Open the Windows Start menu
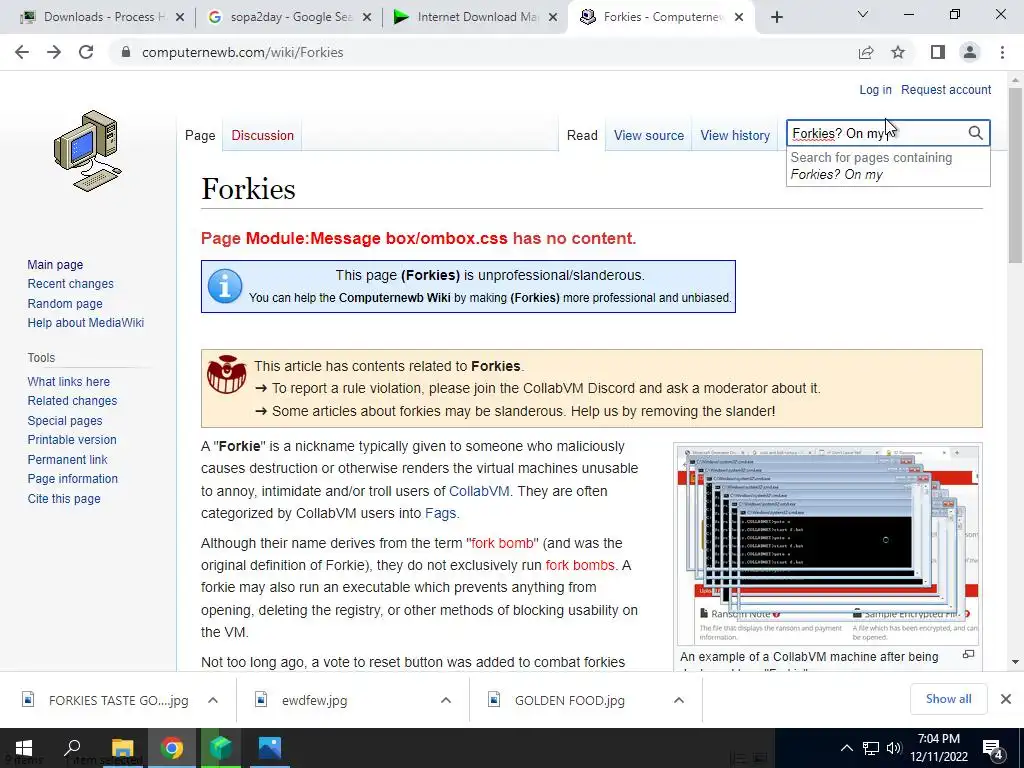 pos(24,748)
